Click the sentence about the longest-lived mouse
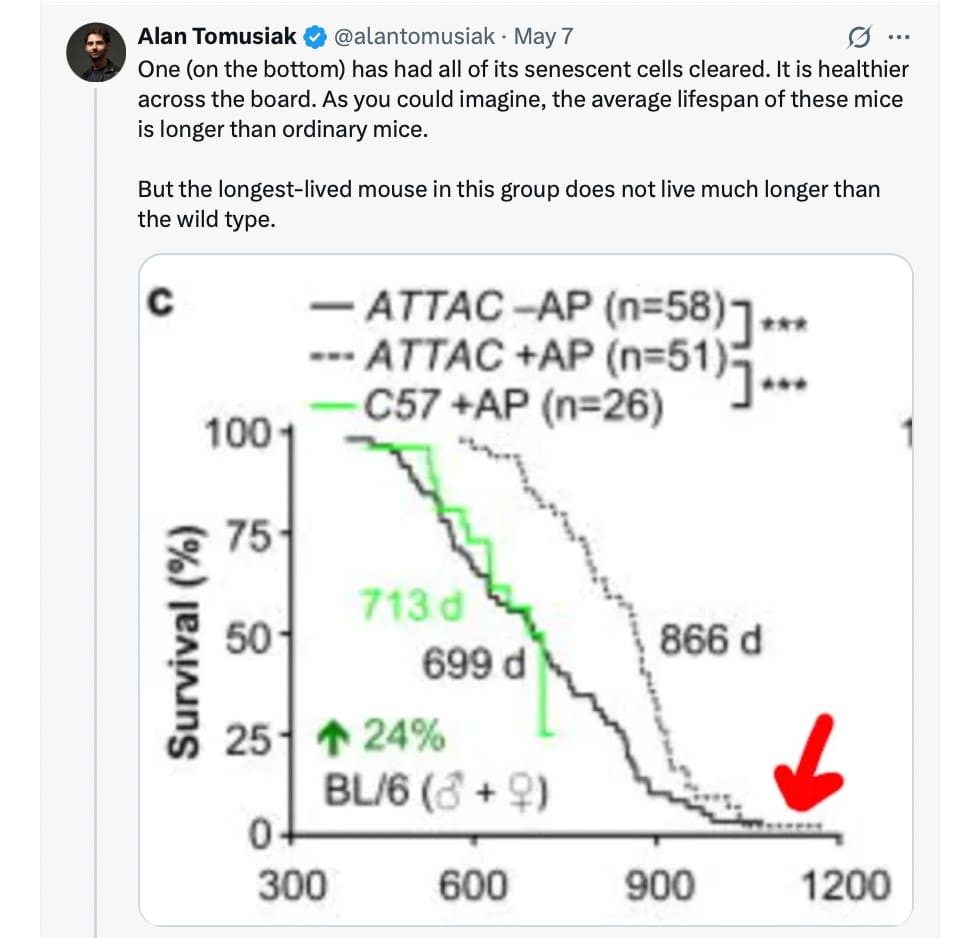This screenshot has height=938, width=976. pos(509,204)
